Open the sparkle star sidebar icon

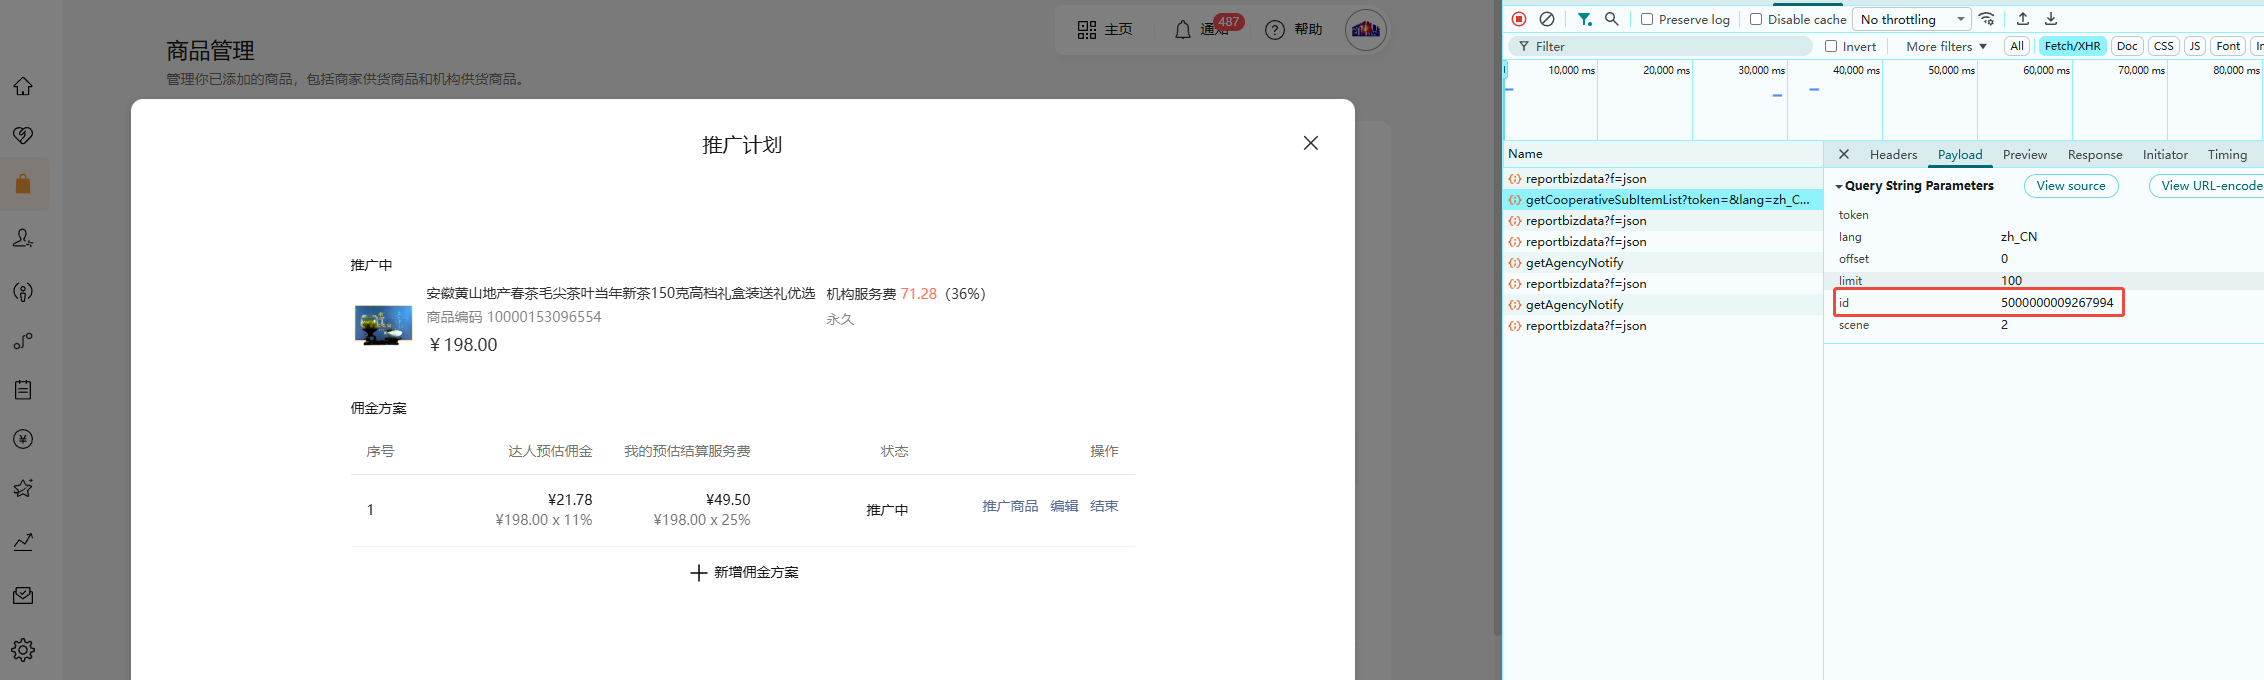point(23,488)
